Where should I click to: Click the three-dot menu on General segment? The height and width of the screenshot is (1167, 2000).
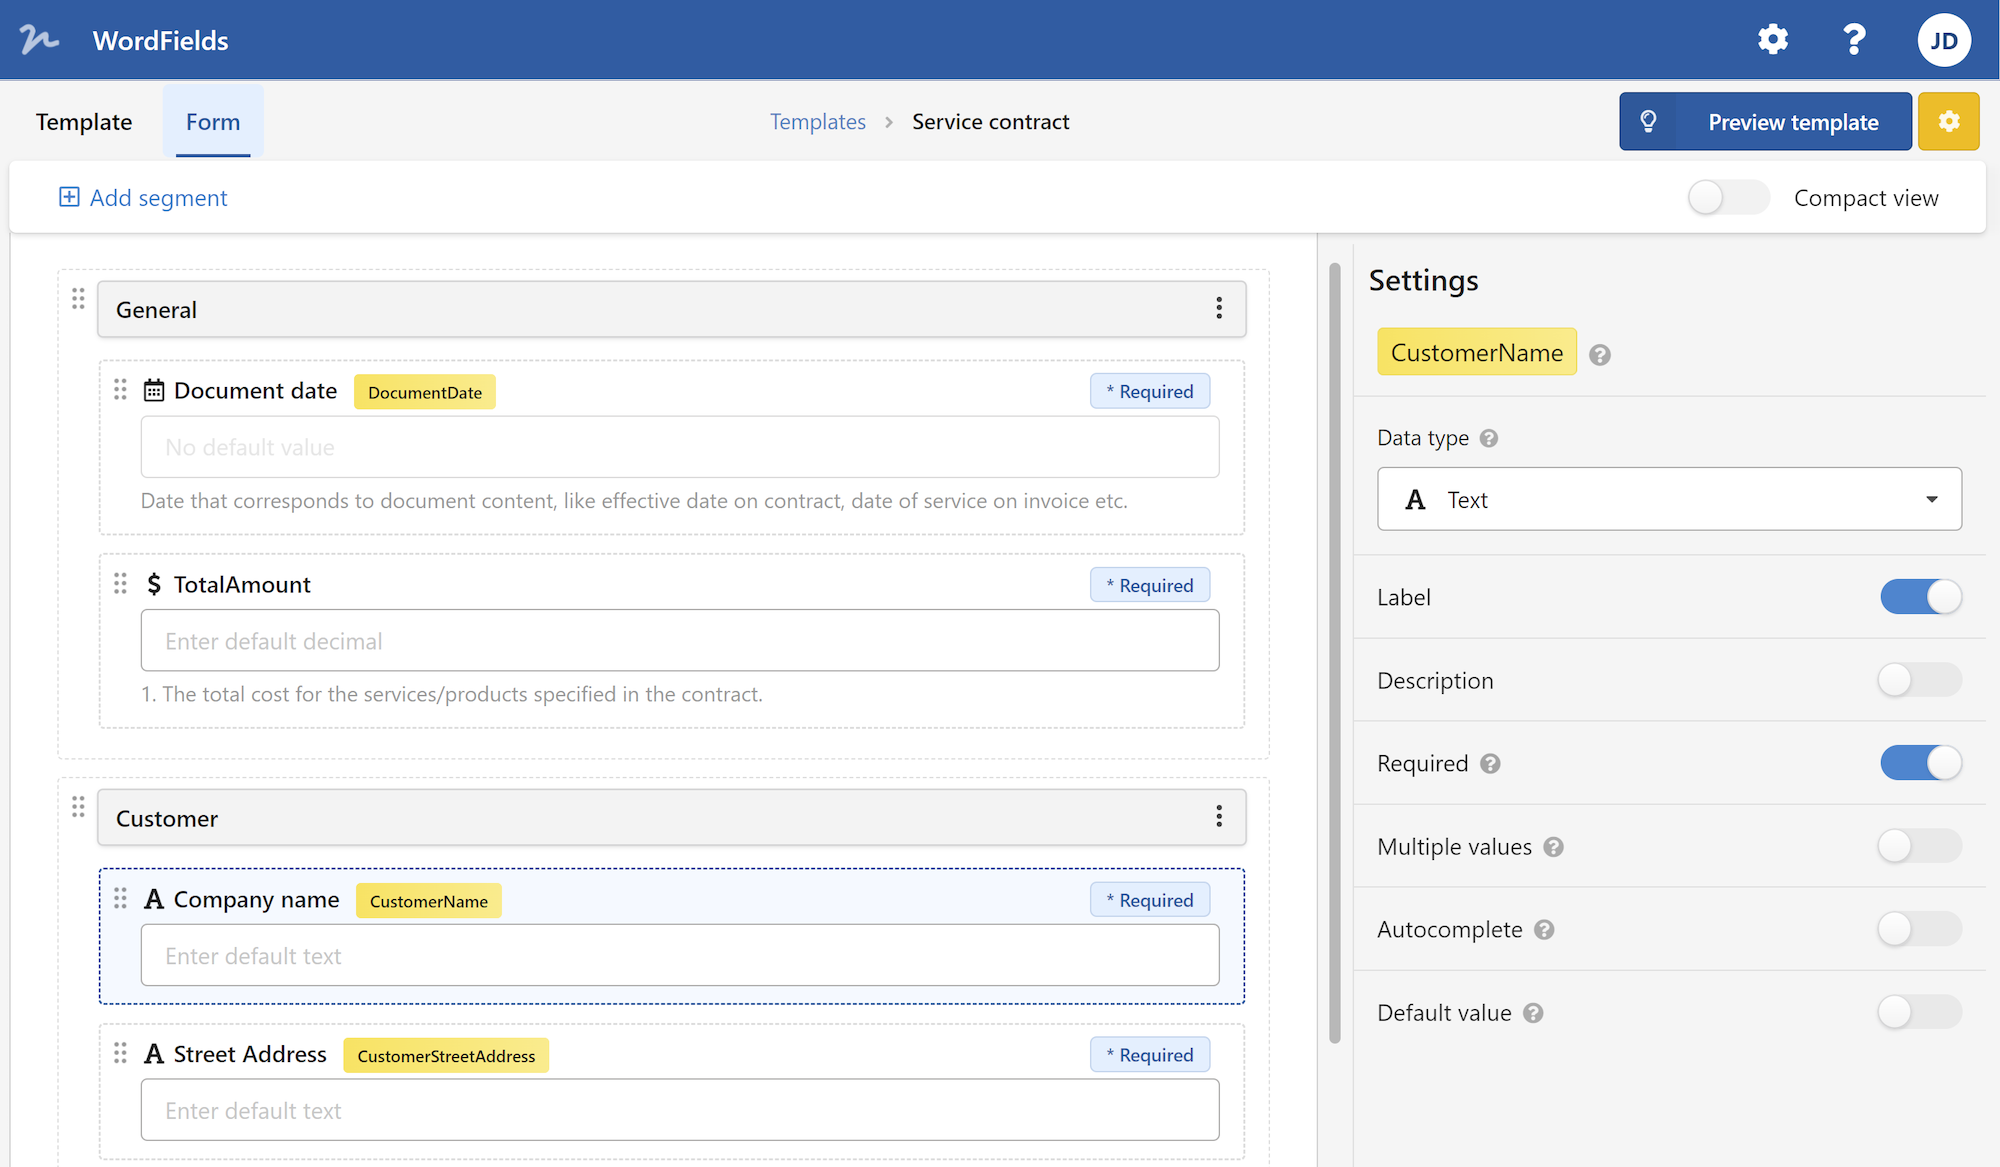click(x=1218, y=308)
